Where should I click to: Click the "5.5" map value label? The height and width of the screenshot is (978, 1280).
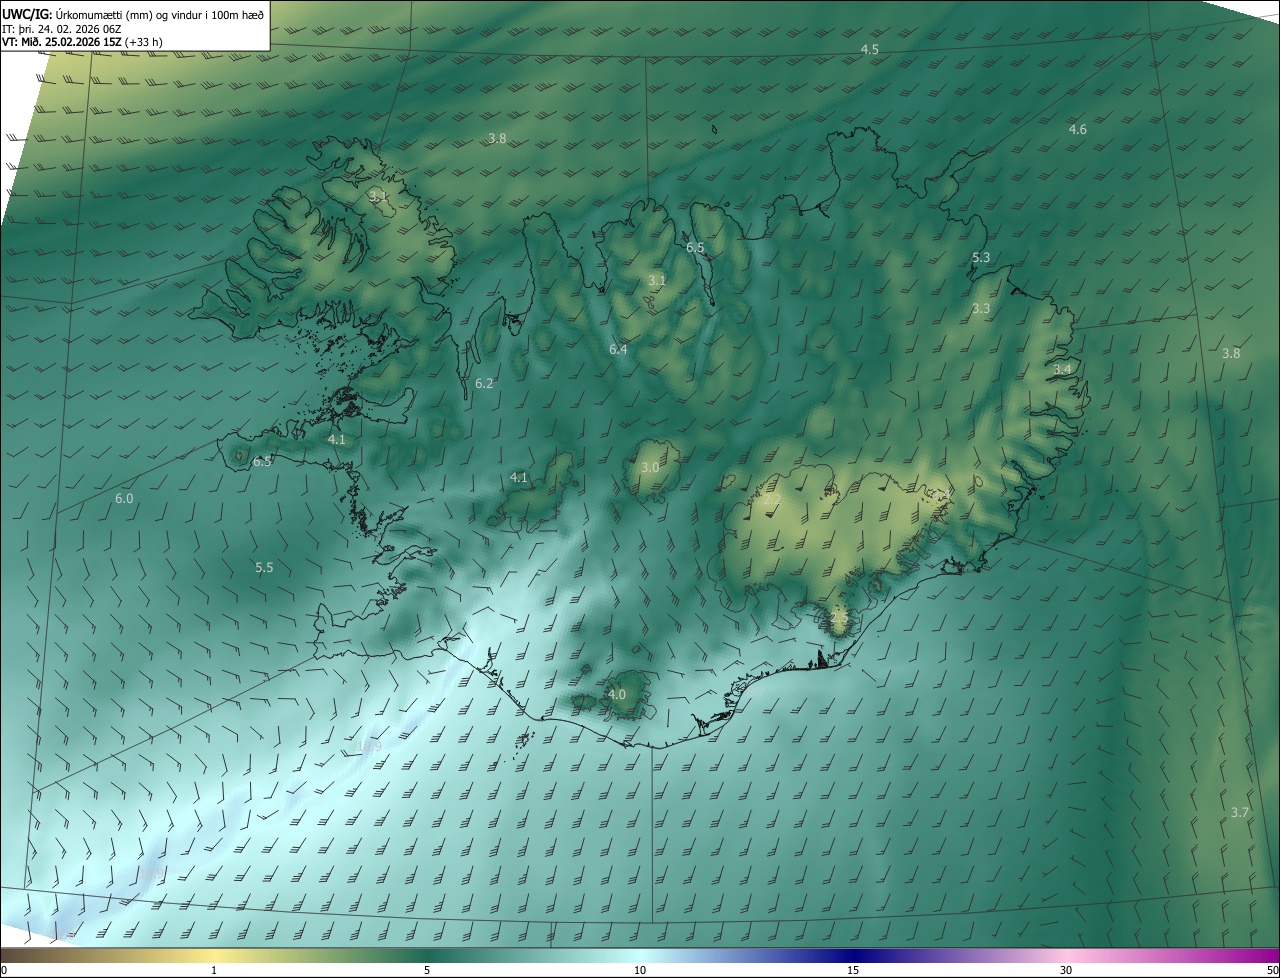(264, 567)
